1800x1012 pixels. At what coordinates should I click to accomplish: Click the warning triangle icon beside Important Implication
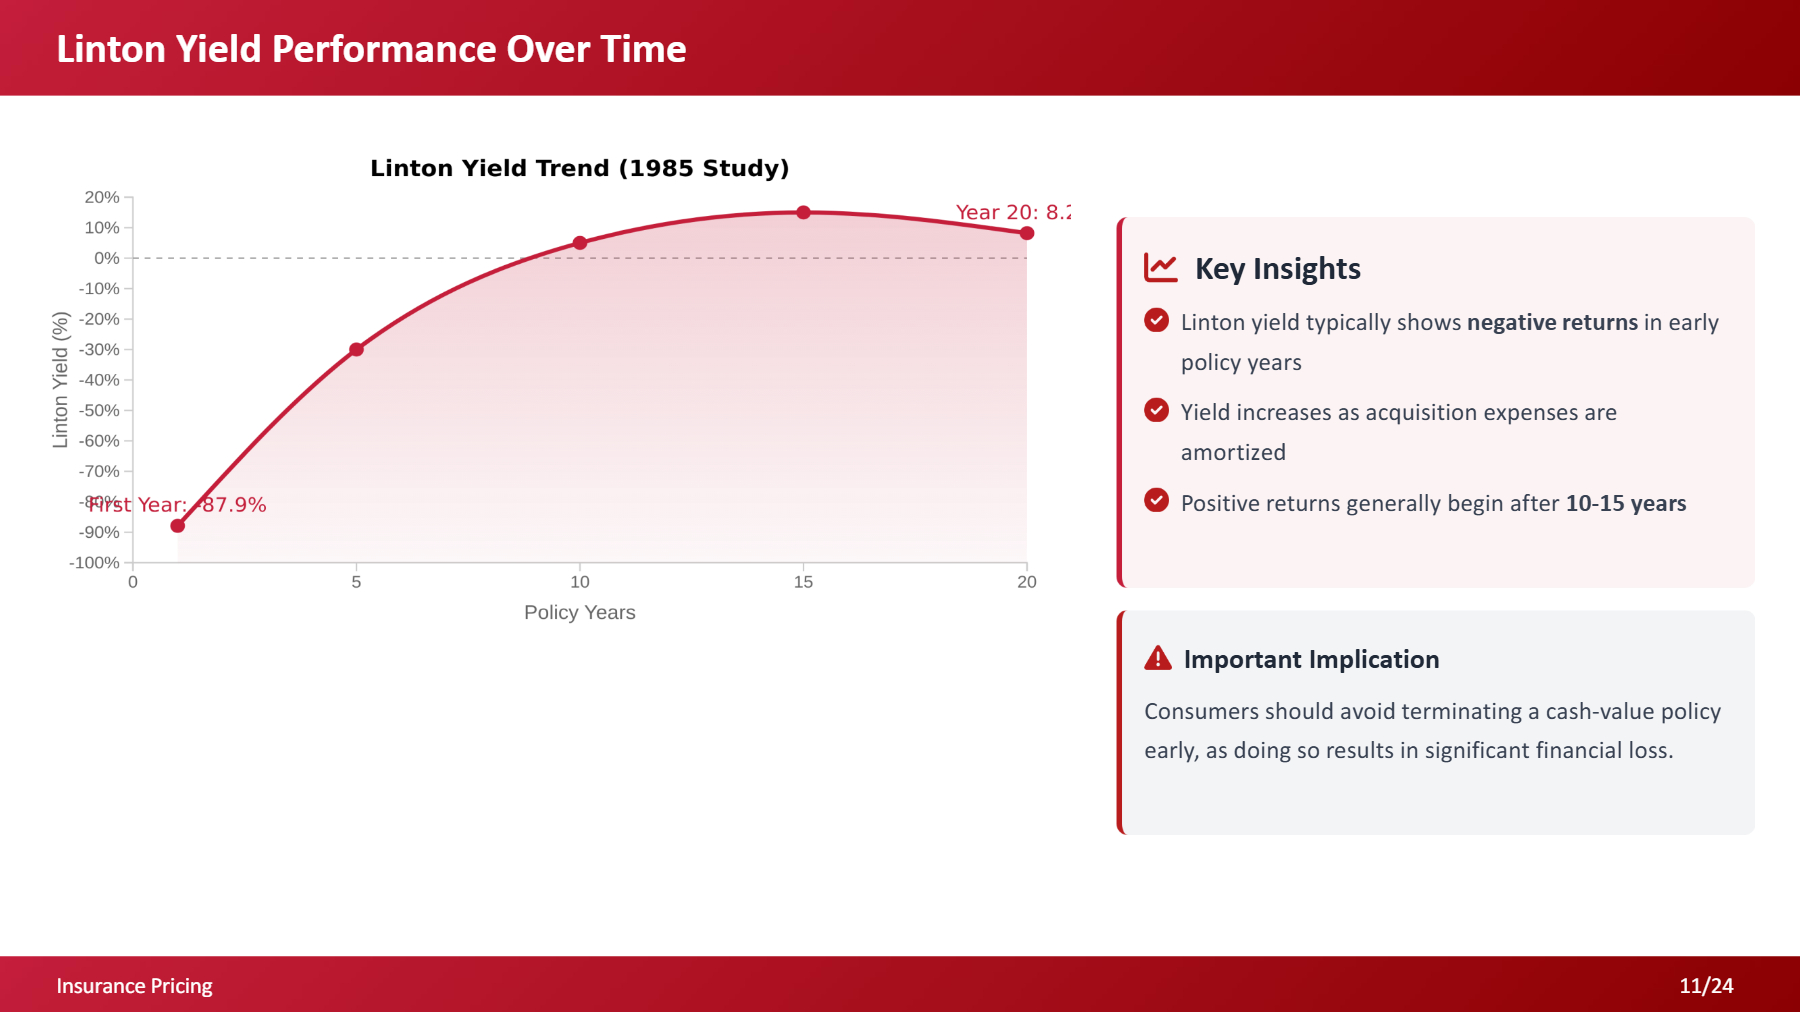click(1158, 658)
